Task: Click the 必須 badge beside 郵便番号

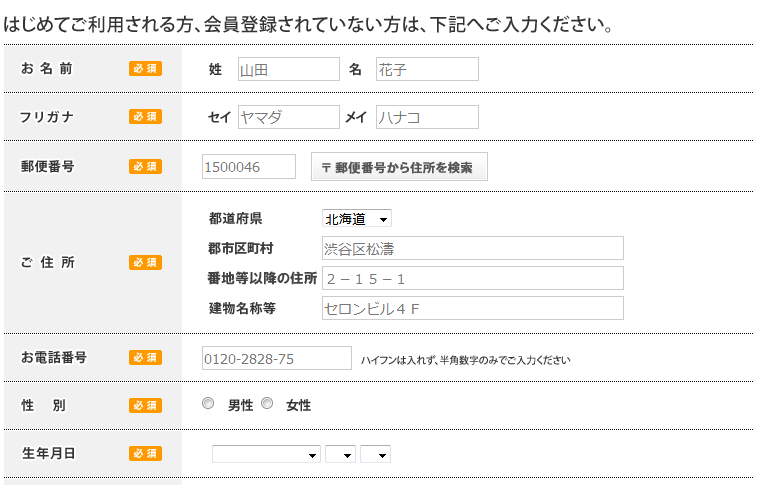Action: click(145, 167)
